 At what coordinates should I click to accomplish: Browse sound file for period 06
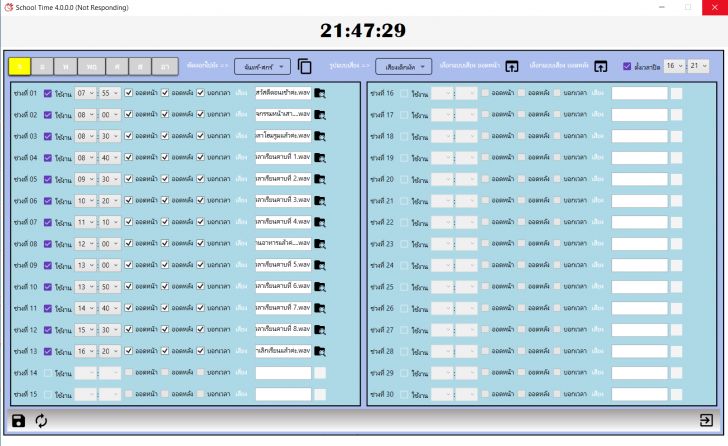pyautogui.click(x=320, y=200)
